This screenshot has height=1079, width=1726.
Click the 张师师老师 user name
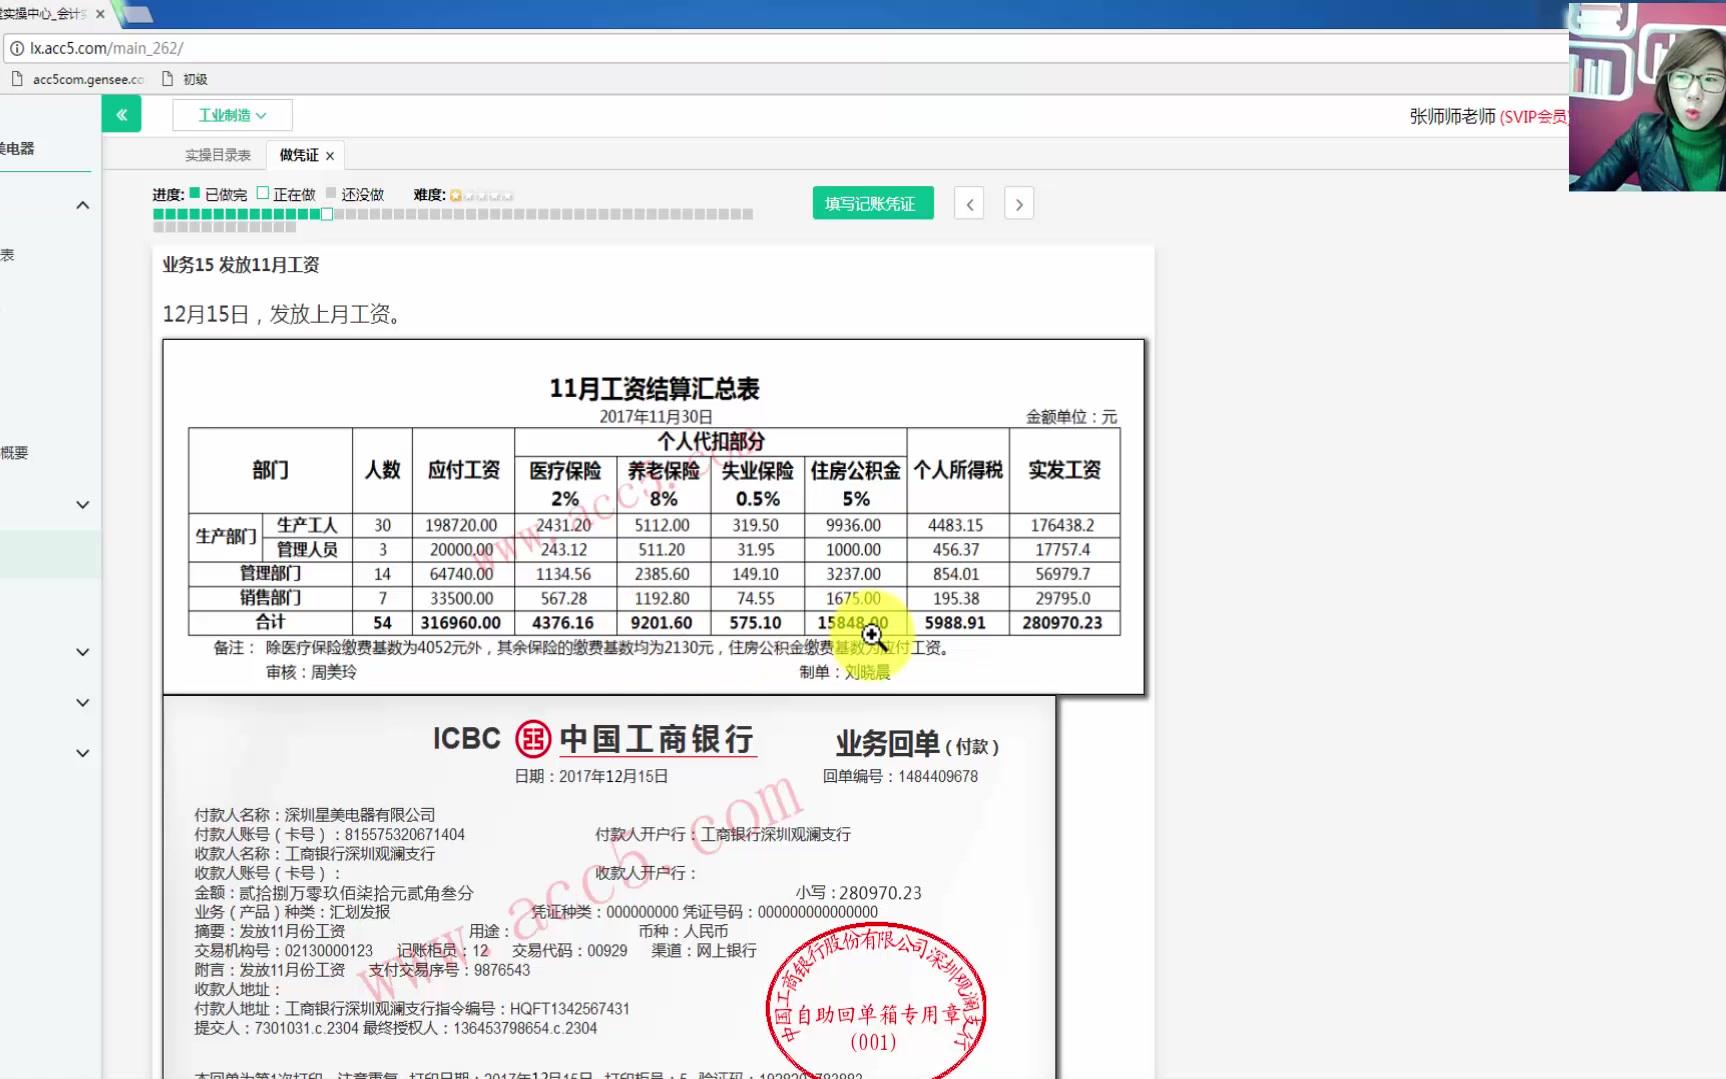click(1452, 116)
